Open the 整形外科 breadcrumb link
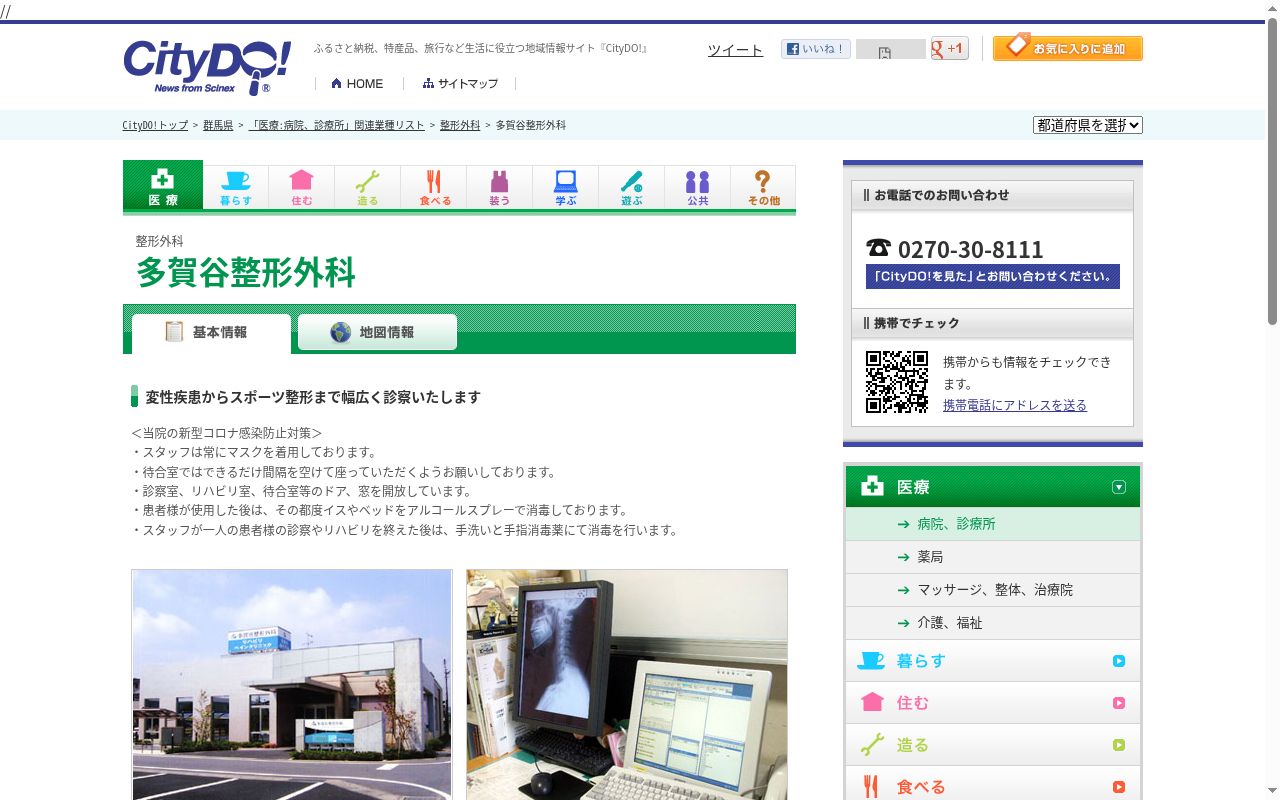This screenshot has height=800, width=1280. pos(460,125)
